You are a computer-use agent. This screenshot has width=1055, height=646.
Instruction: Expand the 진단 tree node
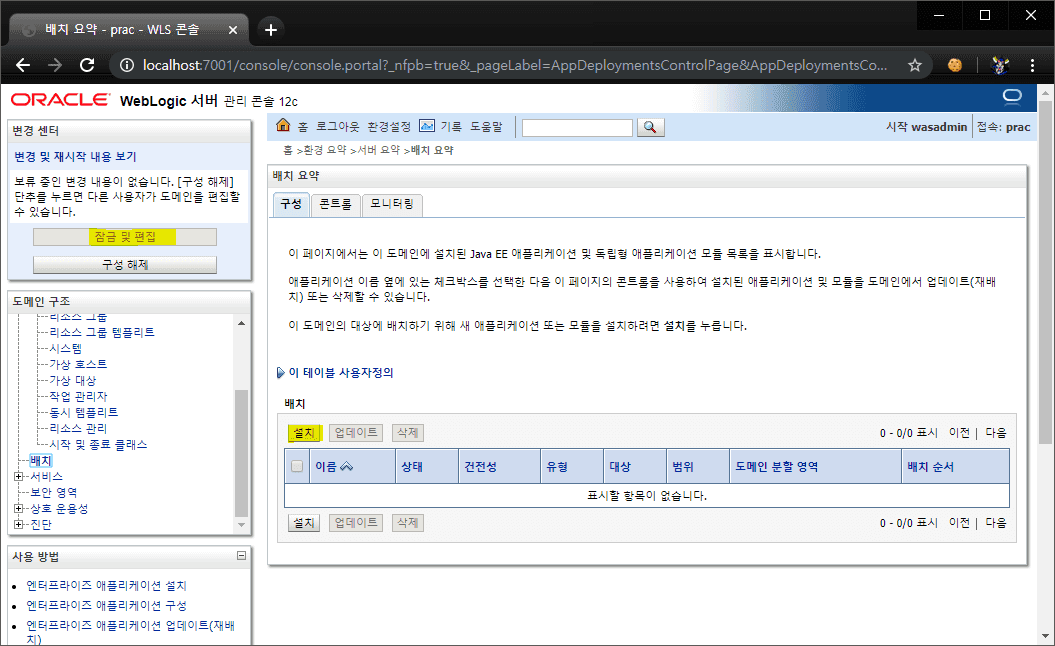tap(19, 525)
